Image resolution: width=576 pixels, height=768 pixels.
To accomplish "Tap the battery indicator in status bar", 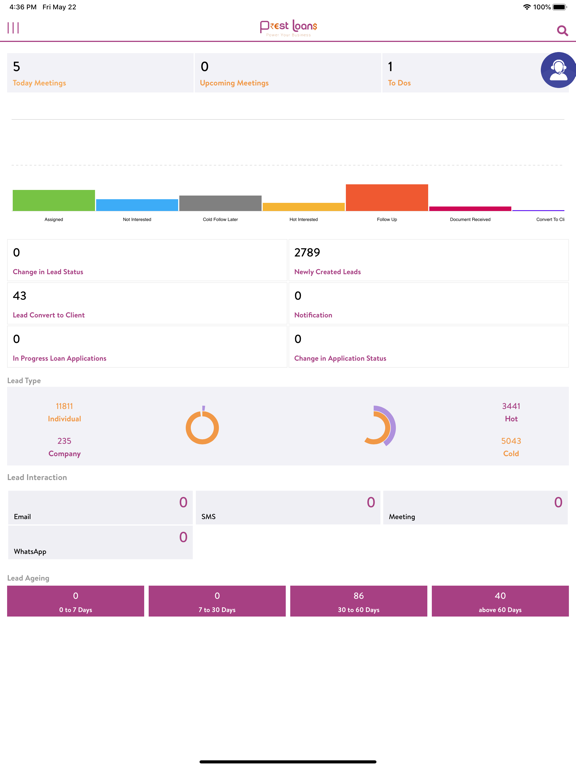I will pyautogui.click(x=560, y=7).
